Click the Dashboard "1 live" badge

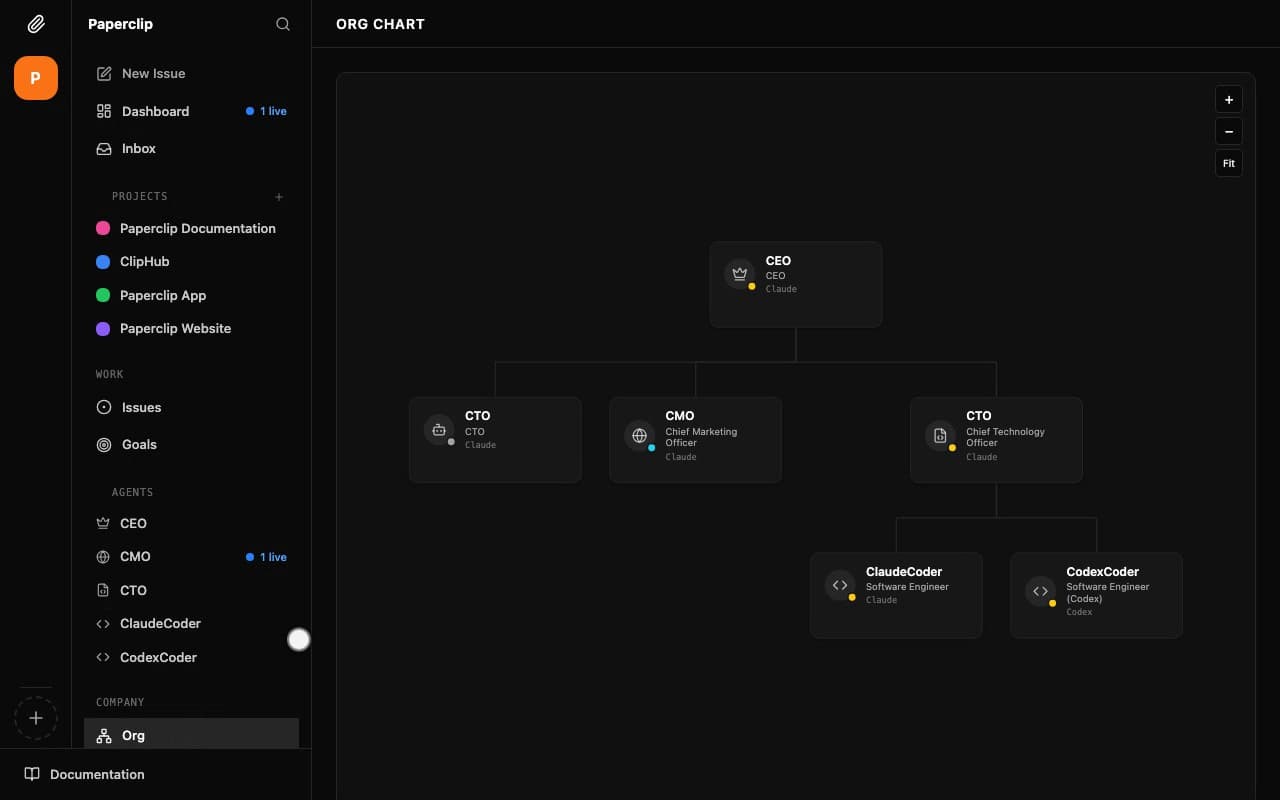(266, 111)
